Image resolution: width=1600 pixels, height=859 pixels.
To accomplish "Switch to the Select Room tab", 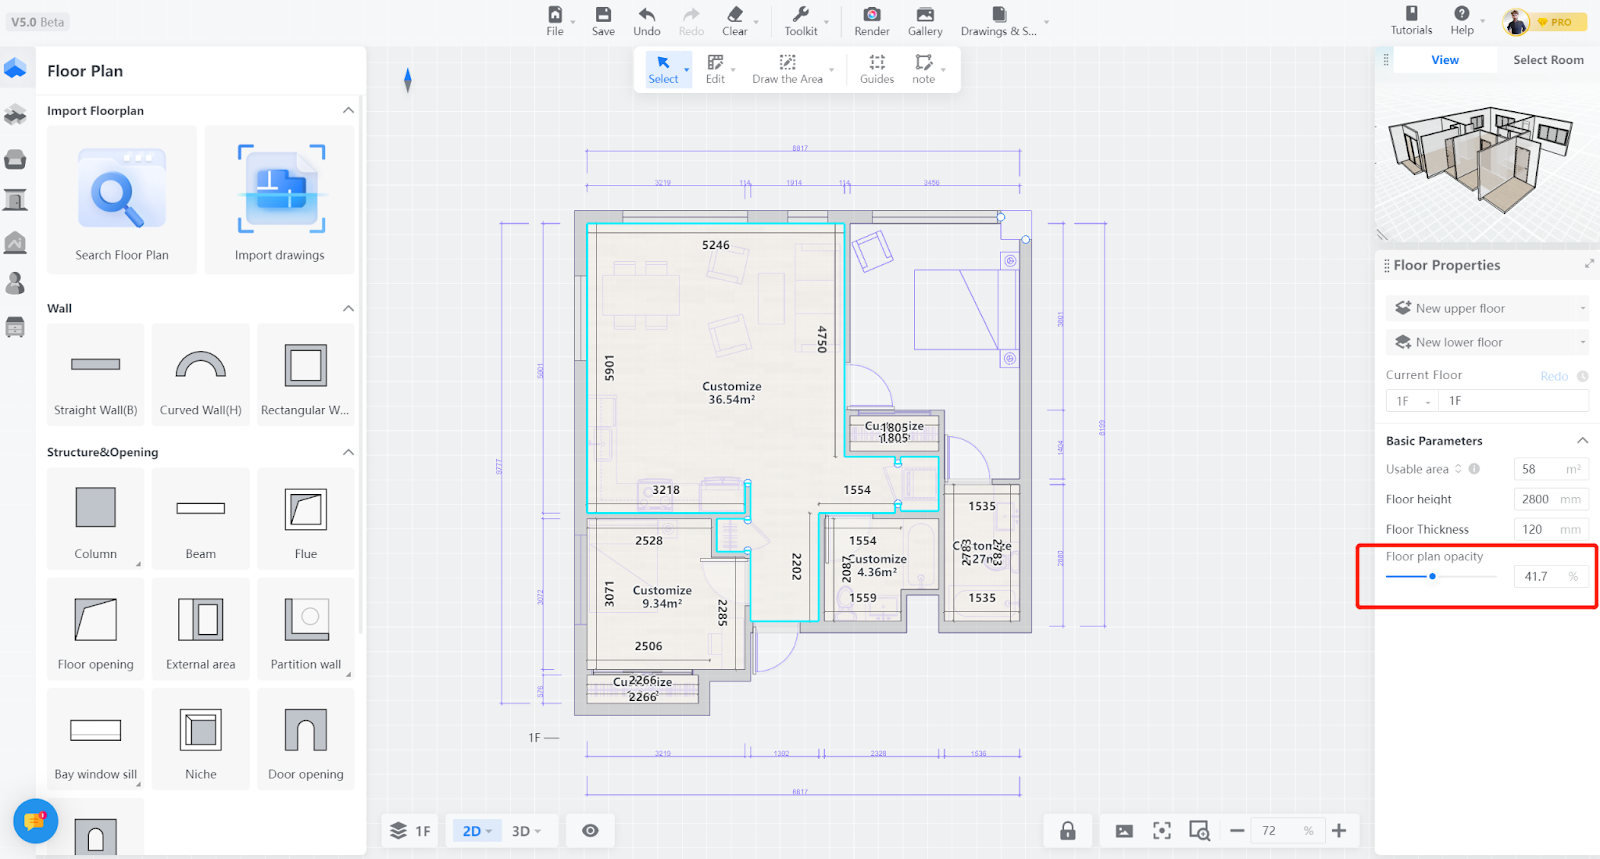I will coord(1547,60).
